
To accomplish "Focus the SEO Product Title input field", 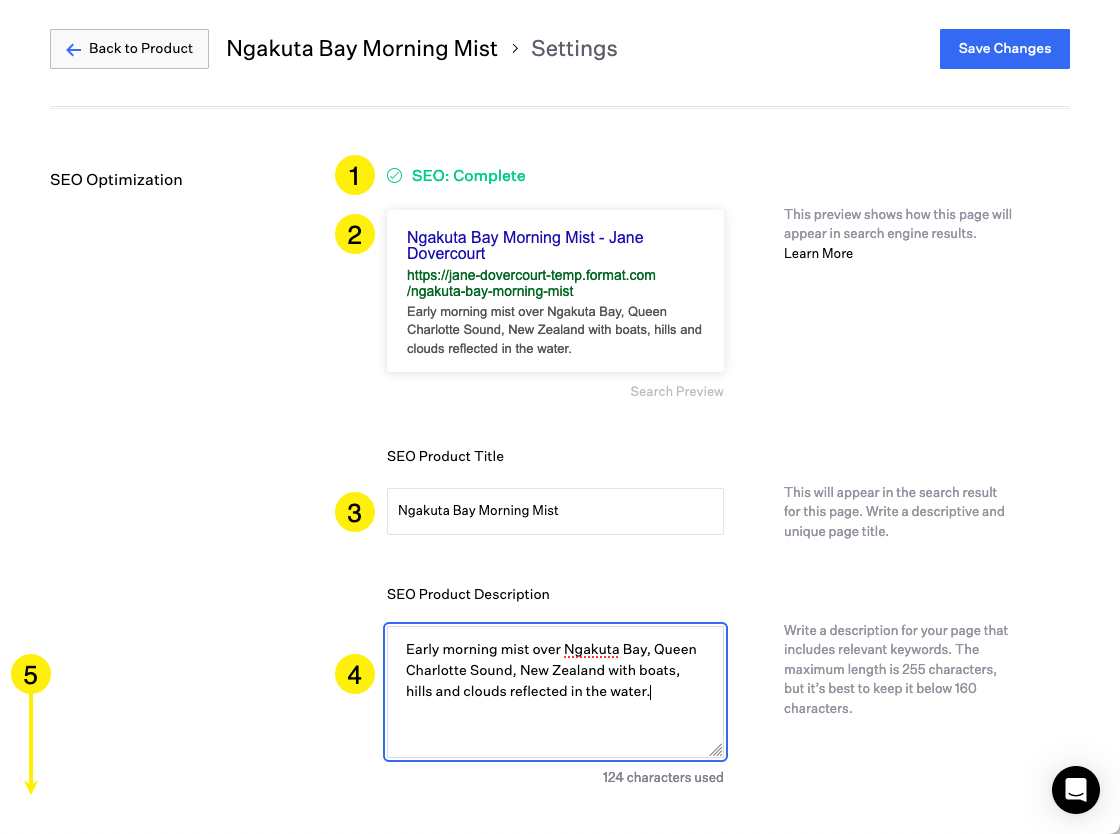I will 555,511.
